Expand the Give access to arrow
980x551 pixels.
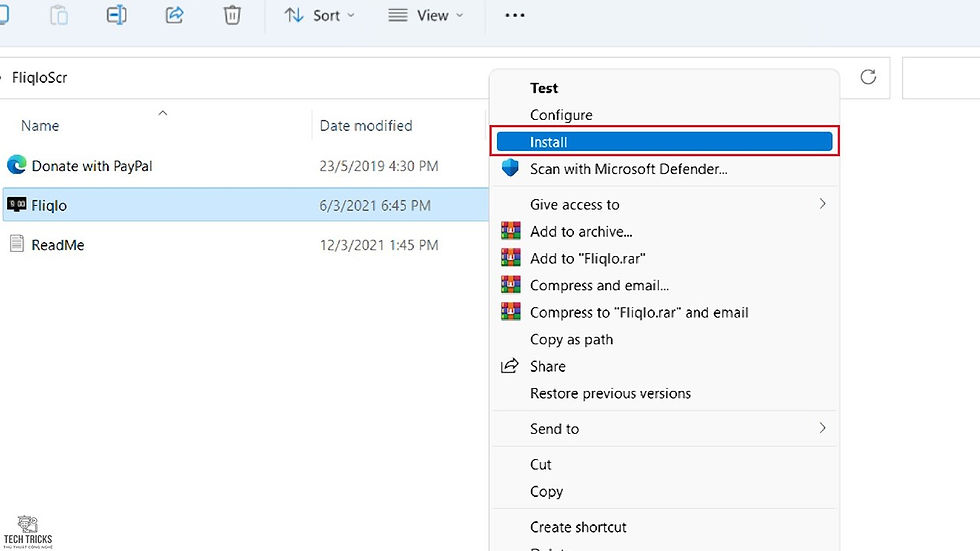coord(822,204)
